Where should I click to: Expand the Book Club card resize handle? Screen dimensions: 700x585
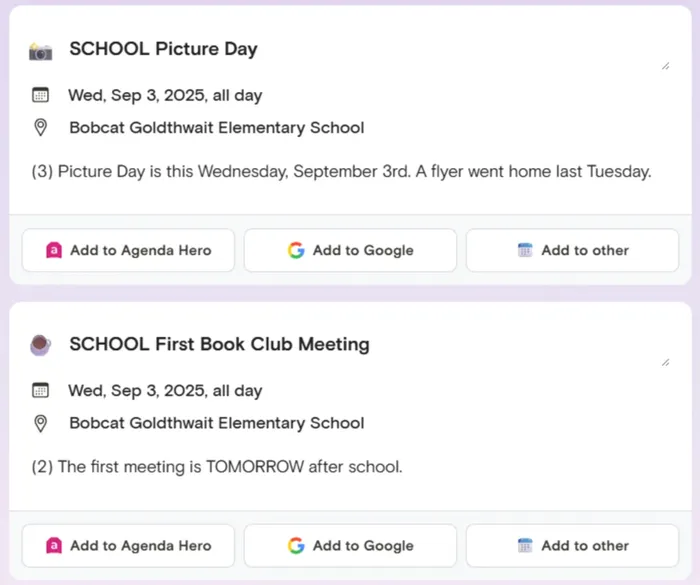[665, 362]
